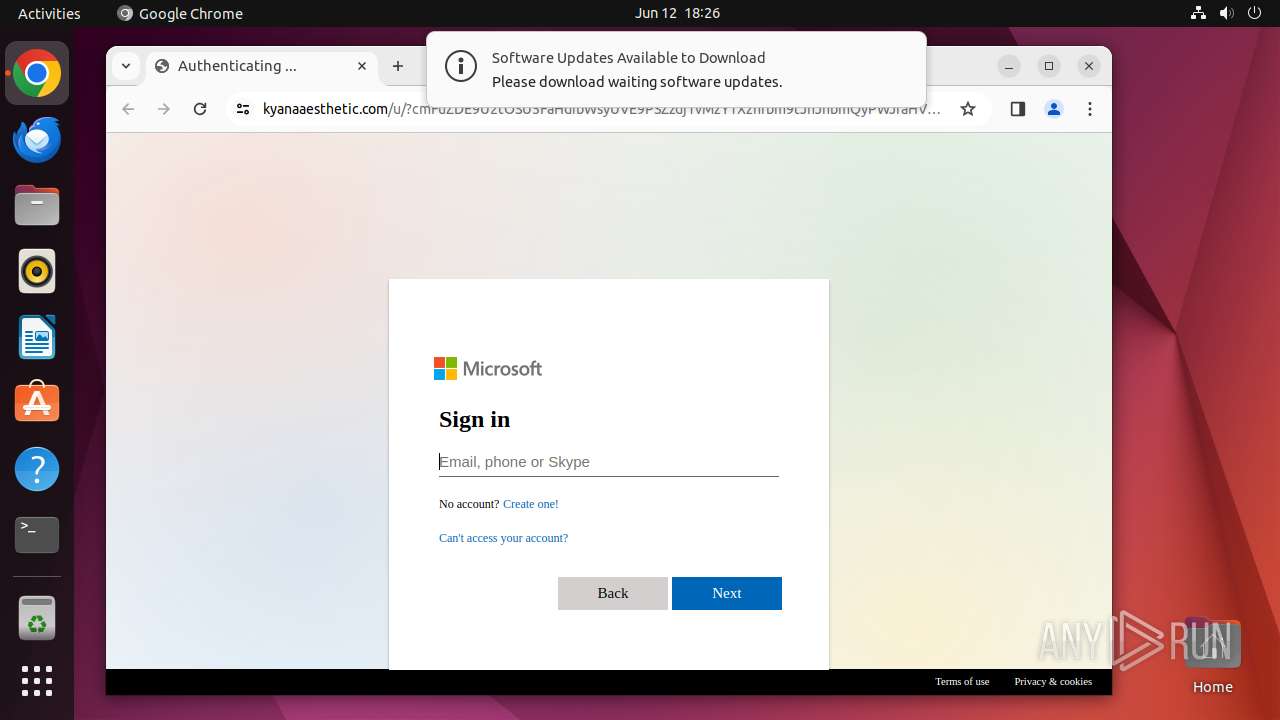The height and width of the screenshot is (720, 1280).
Task: Open power icon in system menu
Action: click(x=1254, y=13)
